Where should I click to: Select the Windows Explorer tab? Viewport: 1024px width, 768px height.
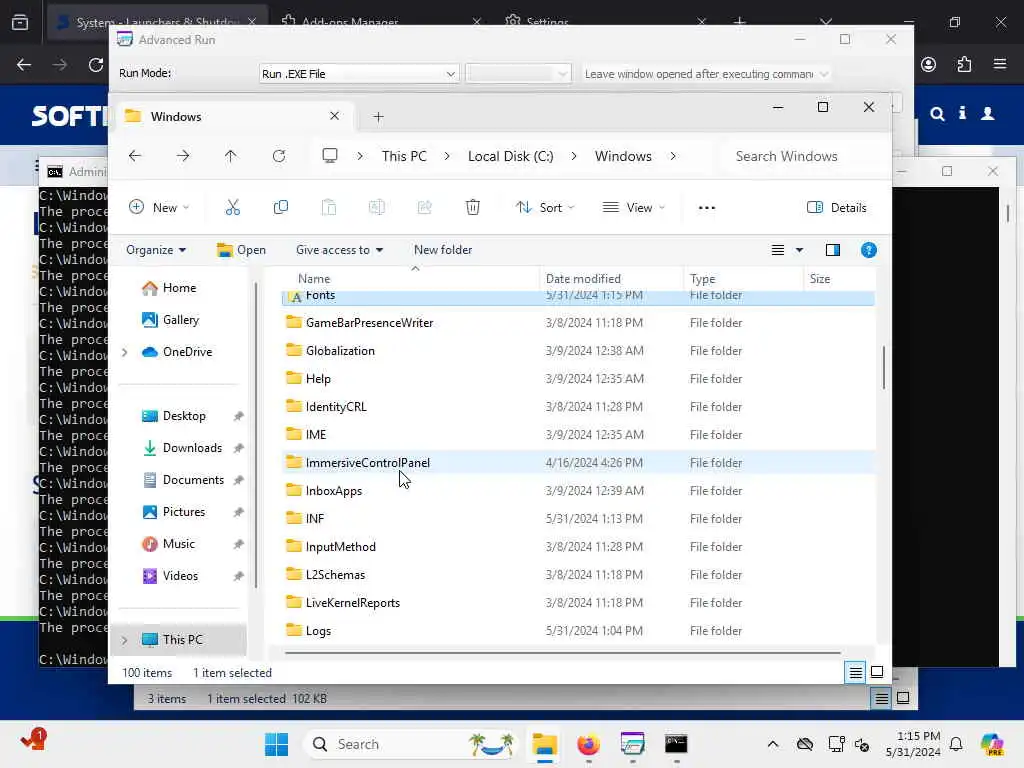pos(232,116)
